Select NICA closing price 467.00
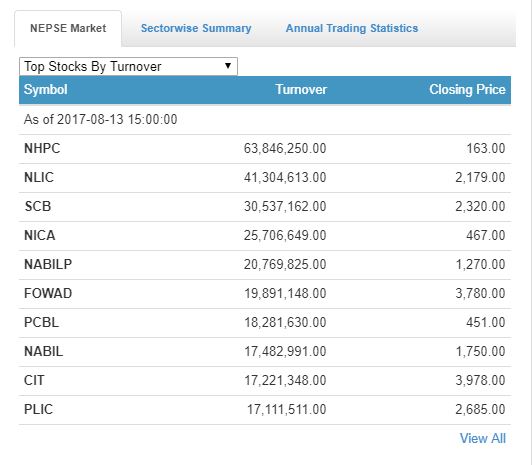Screen dimensions: 532x465 [486, 235]
